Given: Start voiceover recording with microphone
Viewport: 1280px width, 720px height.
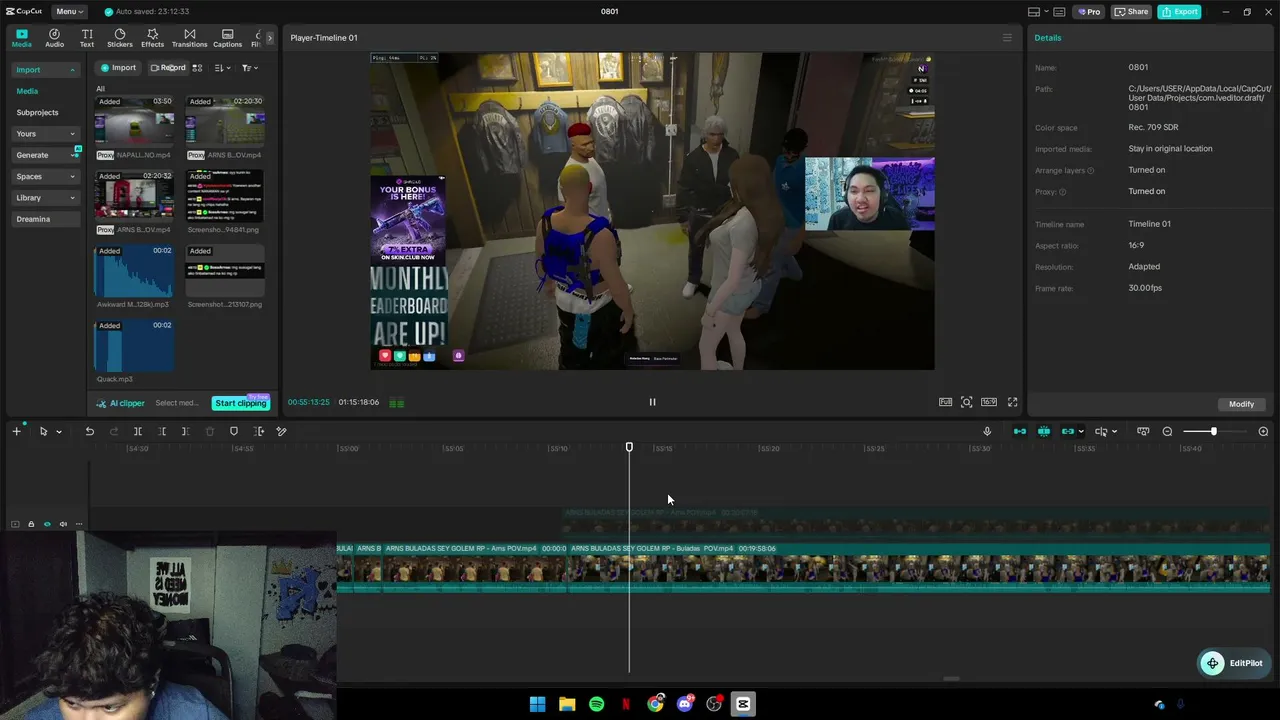Looking at the screenshot, I should click(987, 431).
